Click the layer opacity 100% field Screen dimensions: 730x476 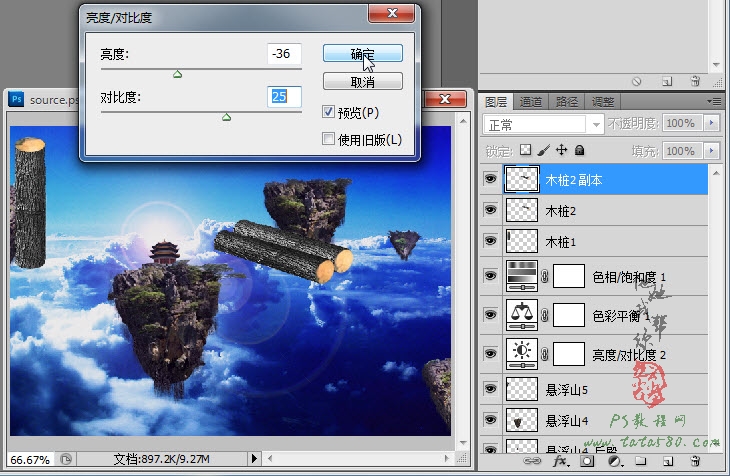click(x=683, y=123)
